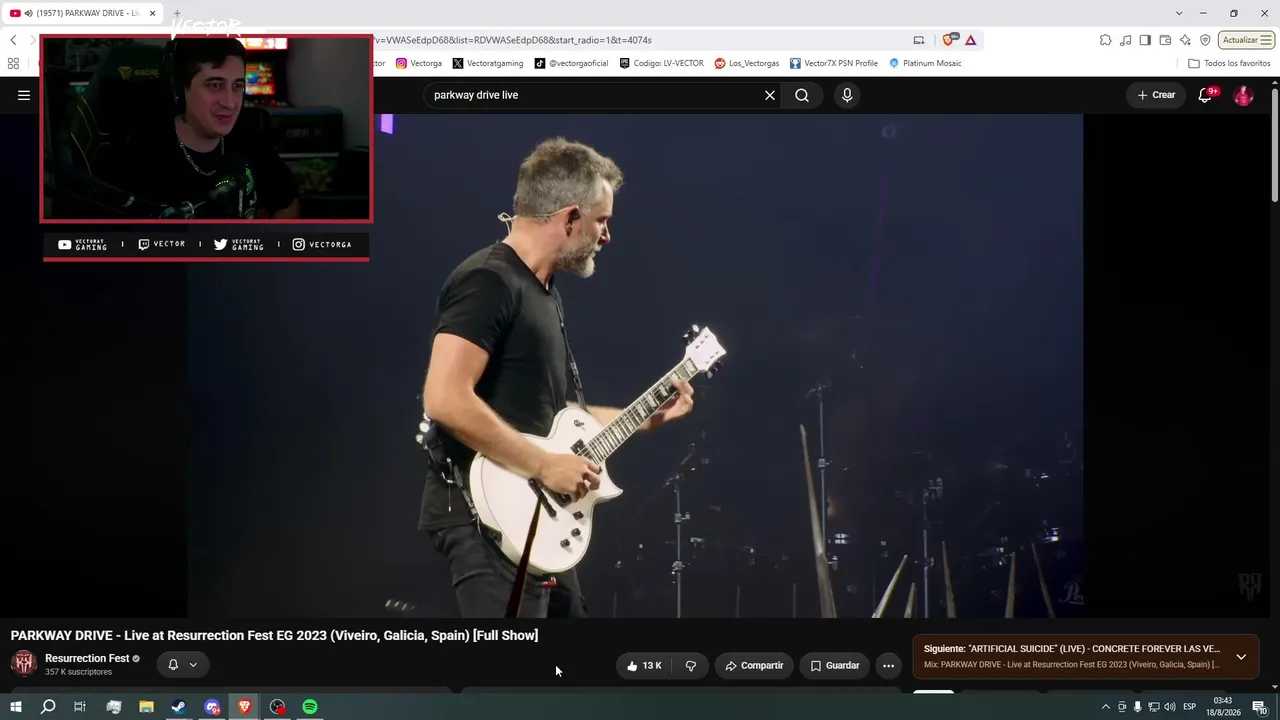The height and width of the screenshot is (720, 1280).
Task: Expand the Siguiente mix playlist panel
Action: (x=1241, y=657)
